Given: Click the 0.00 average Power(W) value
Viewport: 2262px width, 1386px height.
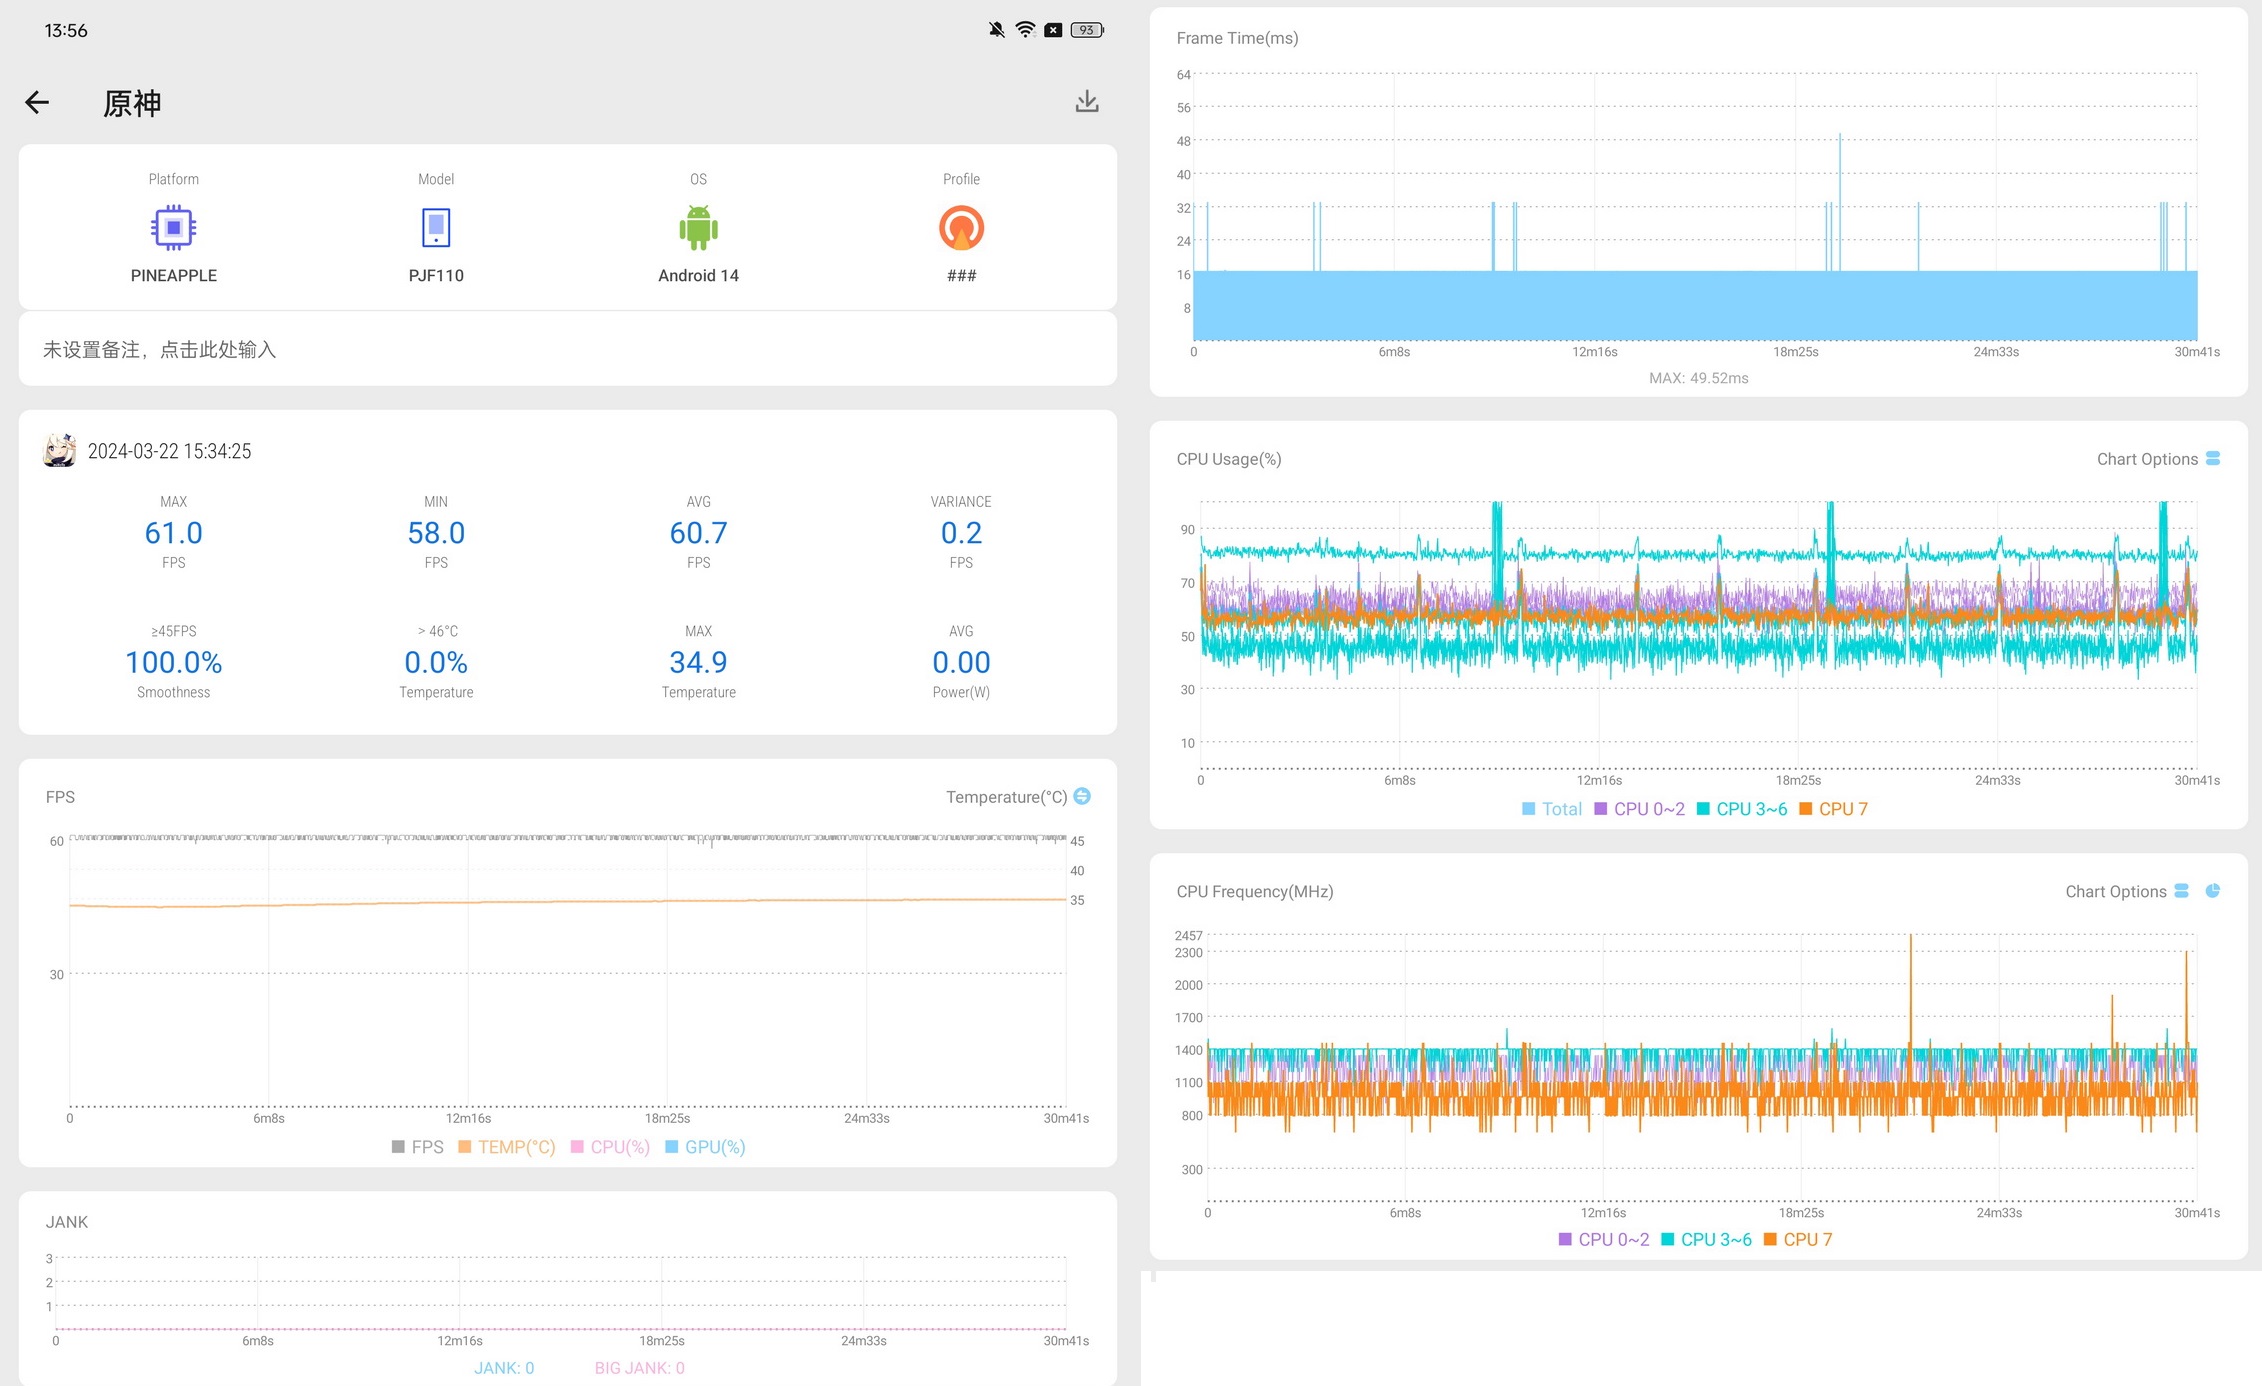Looking at the screenshot, I should click(x=961, y=662).
